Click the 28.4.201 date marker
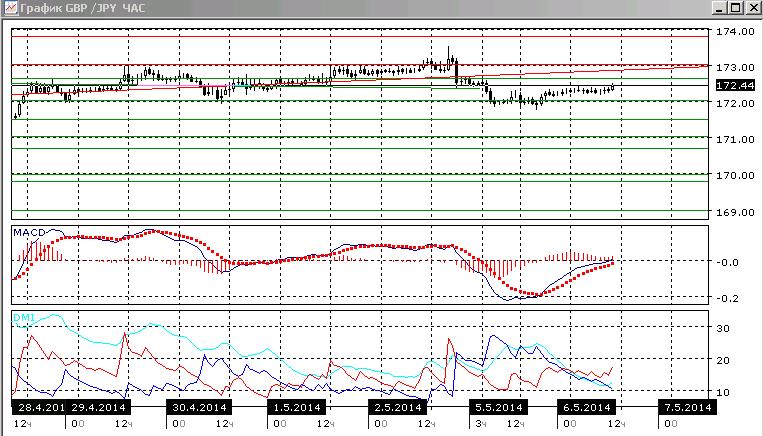Screen dimensions: 763x436 pyautogui.click(x=39, y=407)
